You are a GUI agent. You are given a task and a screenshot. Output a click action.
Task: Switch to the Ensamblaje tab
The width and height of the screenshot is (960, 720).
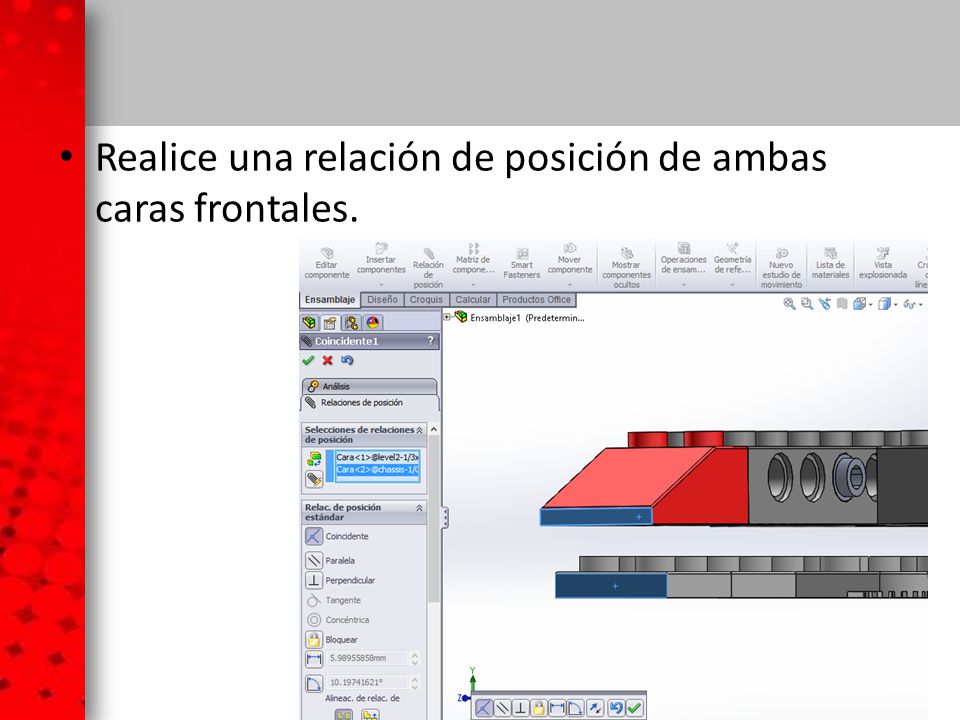(x=330, y=299)
